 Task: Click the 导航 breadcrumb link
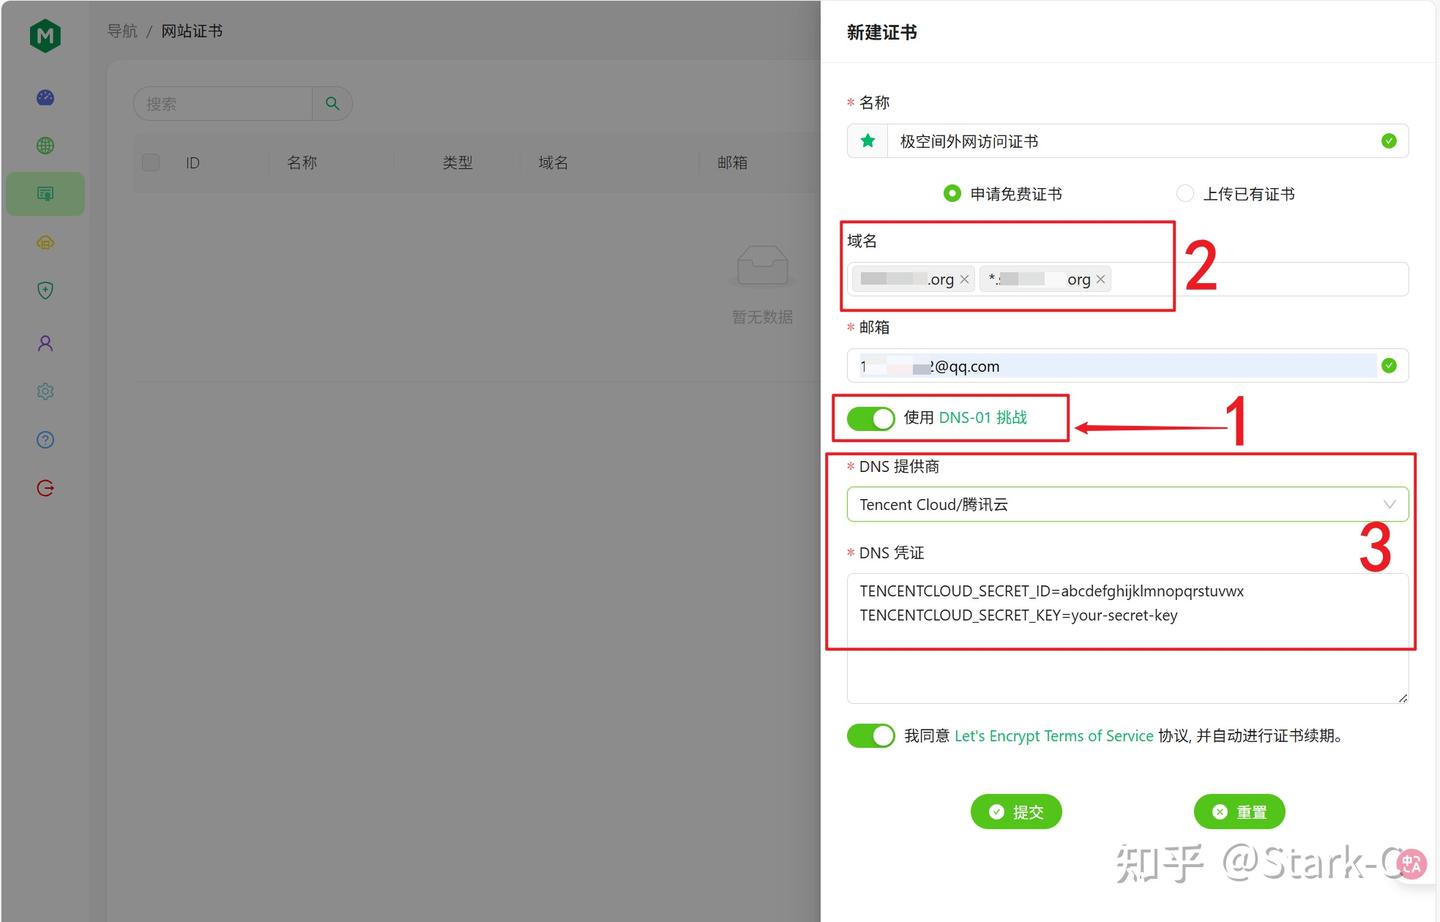(121, 31)
